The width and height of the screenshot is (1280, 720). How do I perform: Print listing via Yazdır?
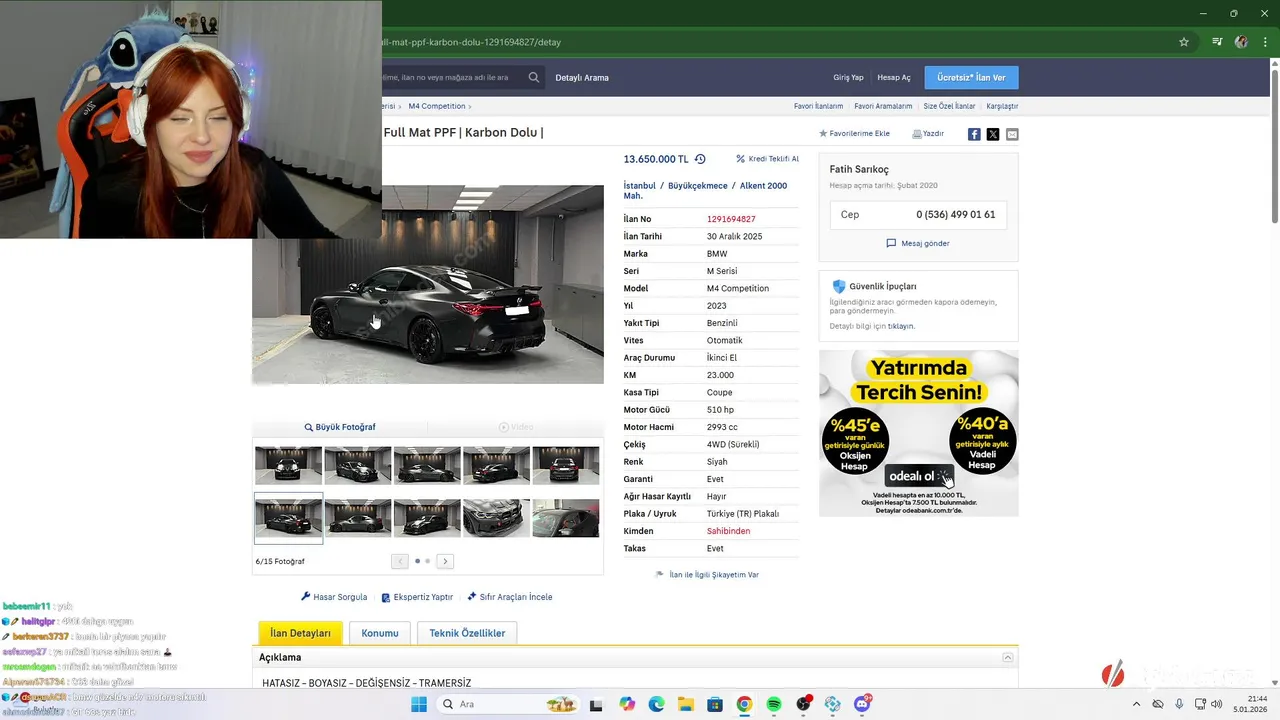pos(928,133)
